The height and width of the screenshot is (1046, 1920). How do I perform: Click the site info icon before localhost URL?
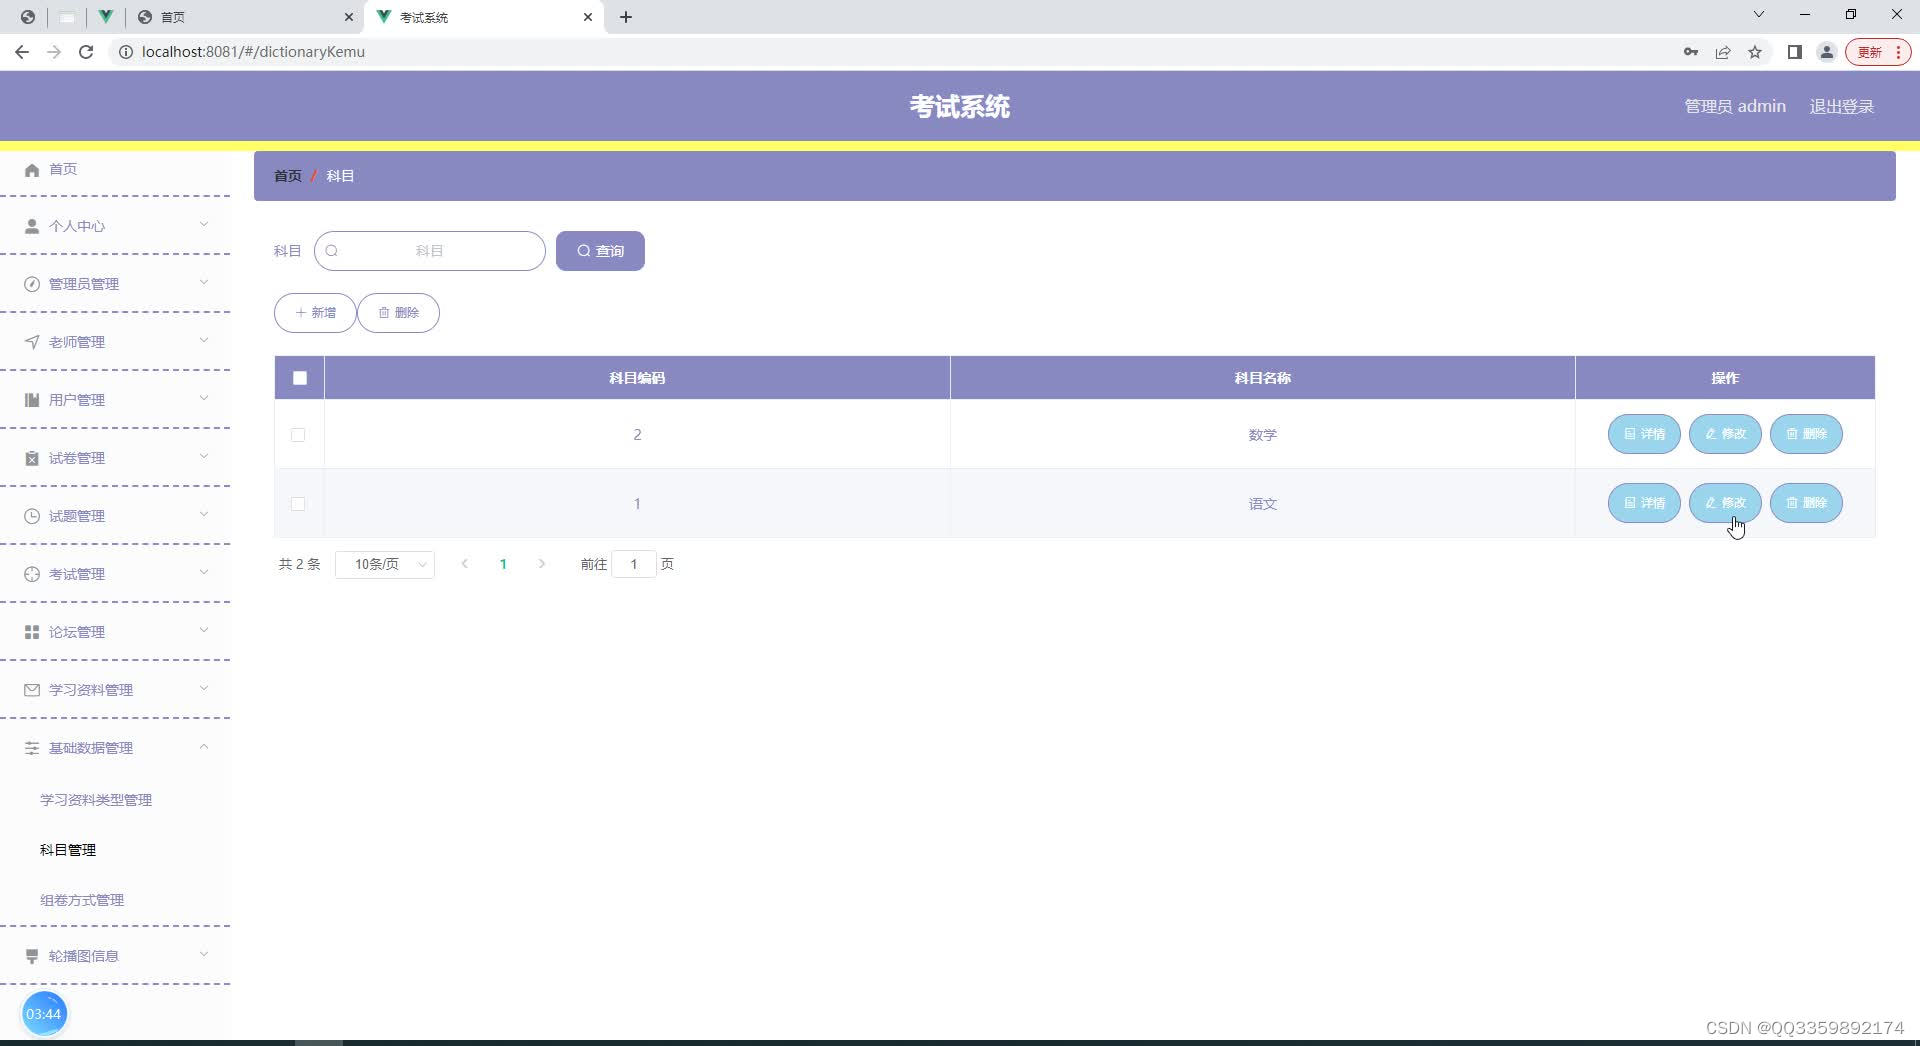pos(126,52)
